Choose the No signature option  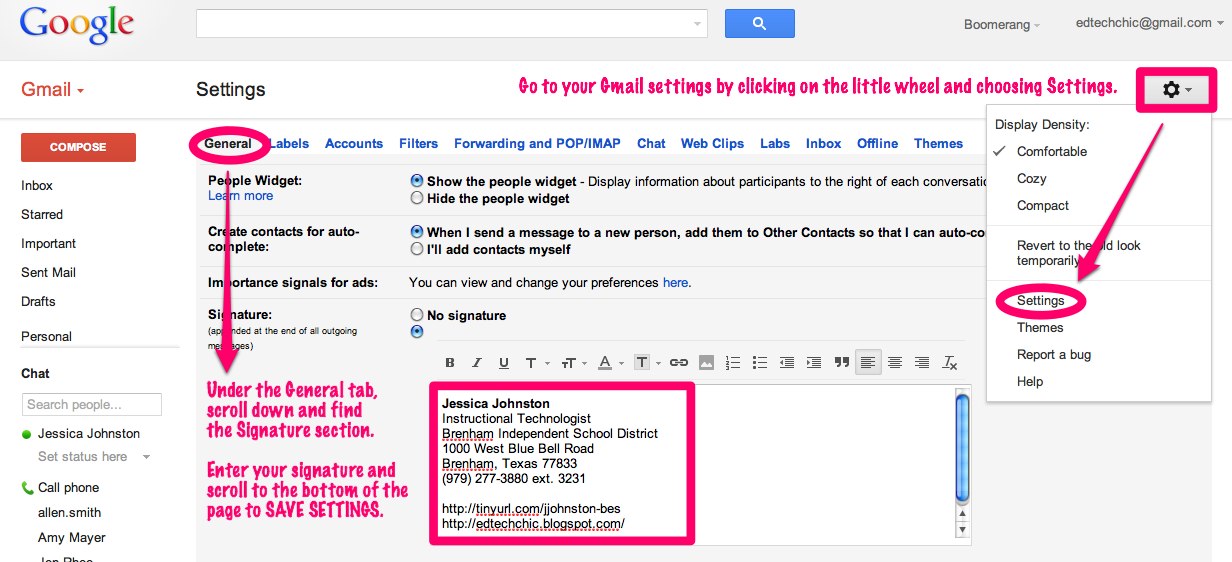point(417,315)
